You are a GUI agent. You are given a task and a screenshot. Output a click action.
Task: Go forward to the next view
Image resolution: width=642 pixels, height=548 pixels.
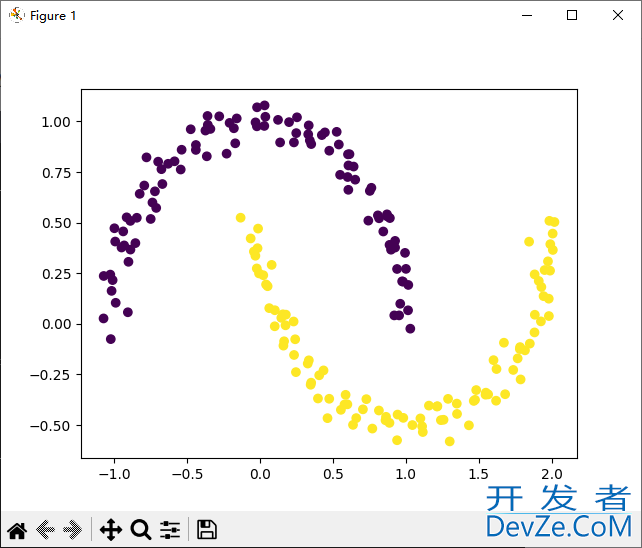[x=72, y=530]
